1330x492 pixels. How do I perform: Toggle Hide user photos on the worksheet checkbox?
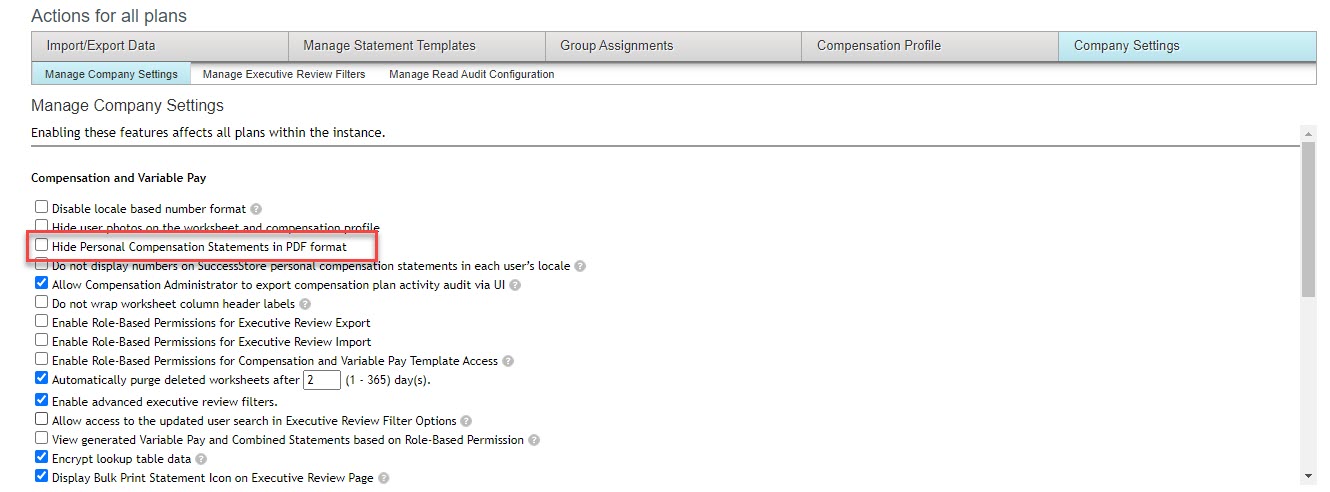[42, 227]
